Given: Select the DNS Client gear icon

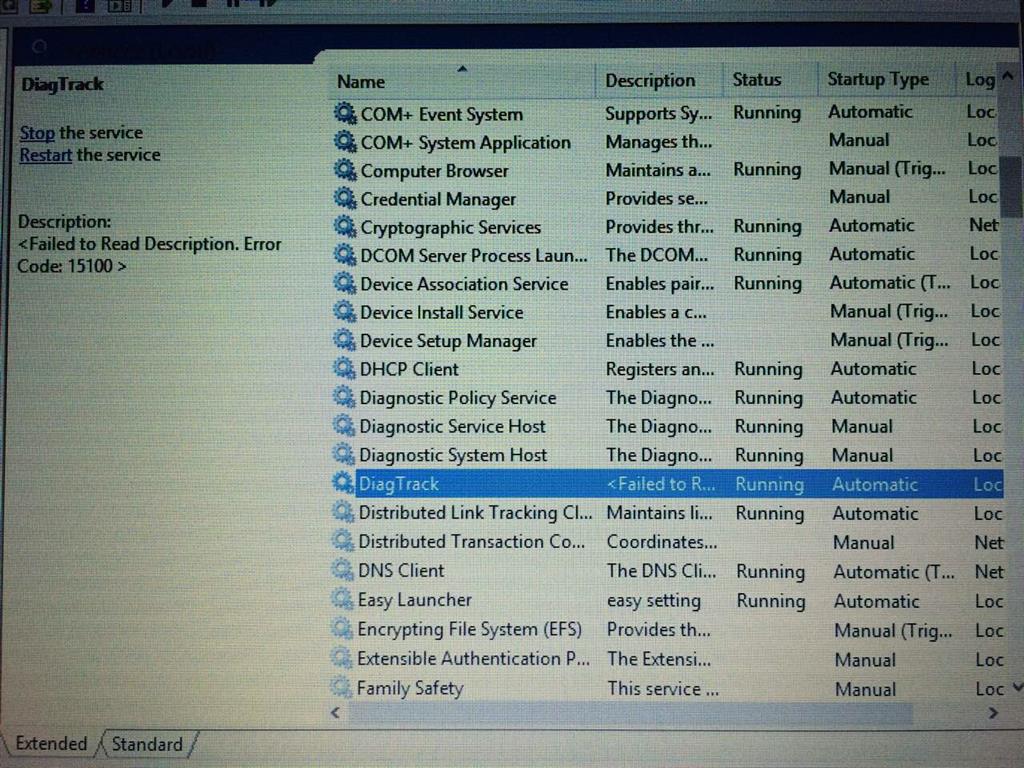Looking at the screenshot, I should [x=342, y=570].
